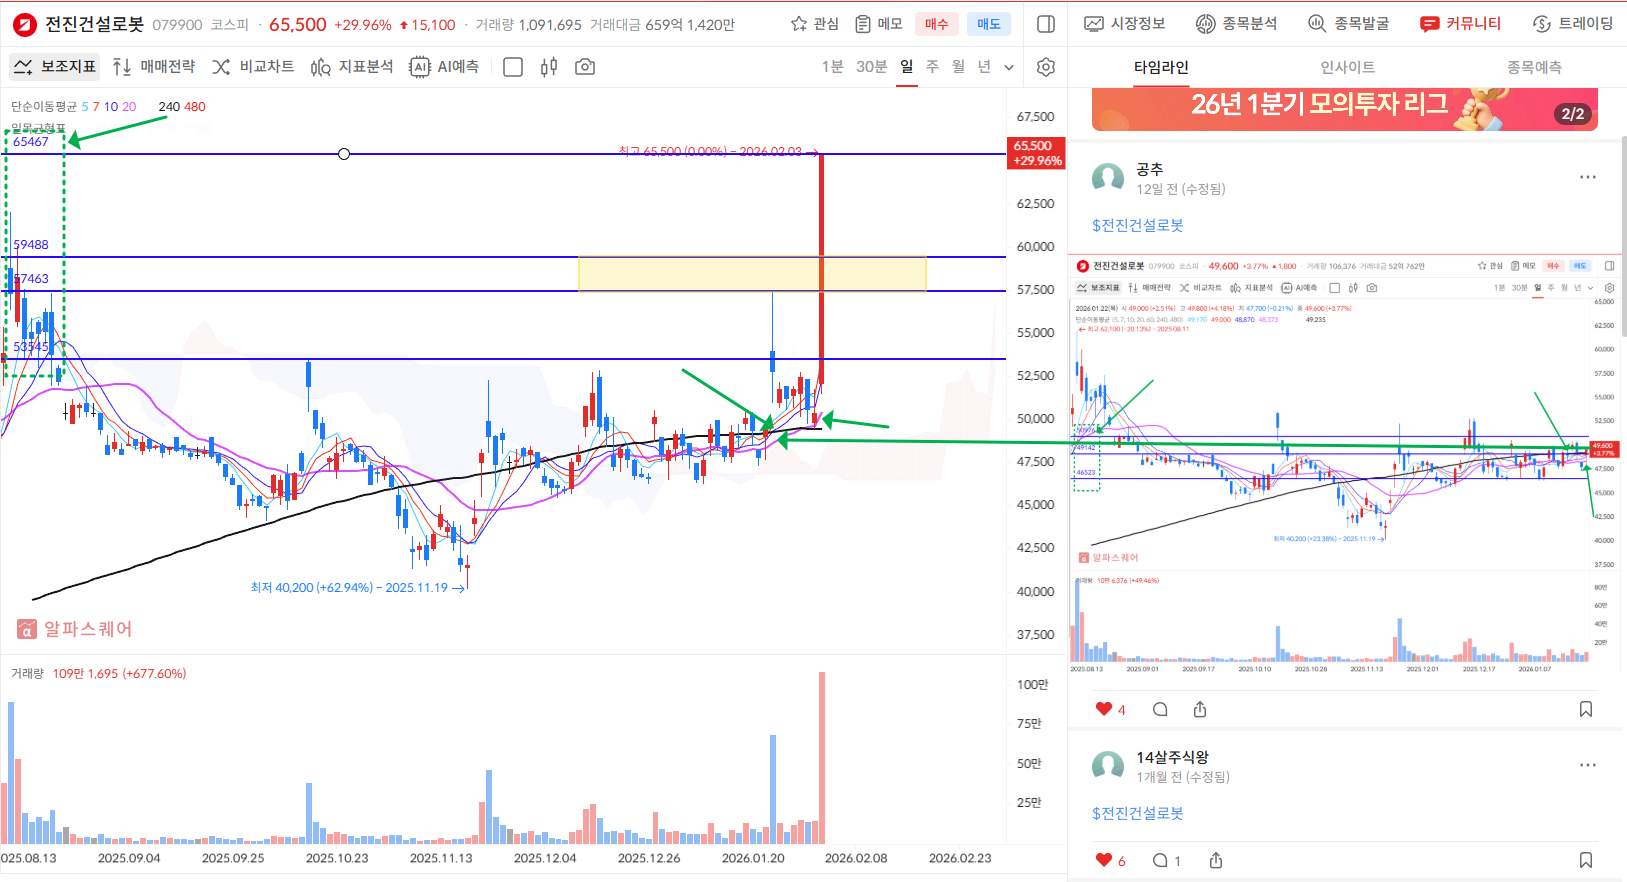Image resolution: width=1627 pixels, height=882 pixels.
Task: Launch the AI예측 prediction tool
Action: 445,67
